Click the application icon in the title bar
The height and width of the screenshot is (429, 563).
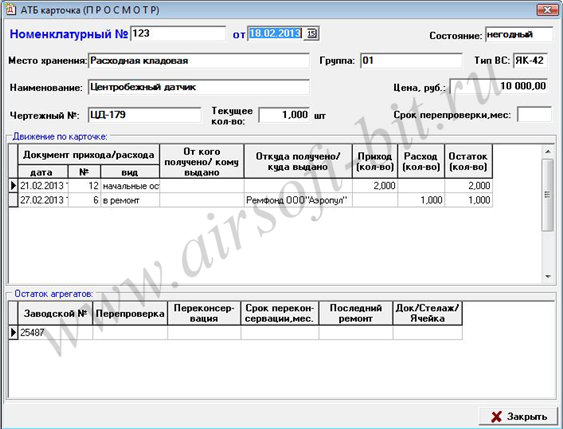11,10
